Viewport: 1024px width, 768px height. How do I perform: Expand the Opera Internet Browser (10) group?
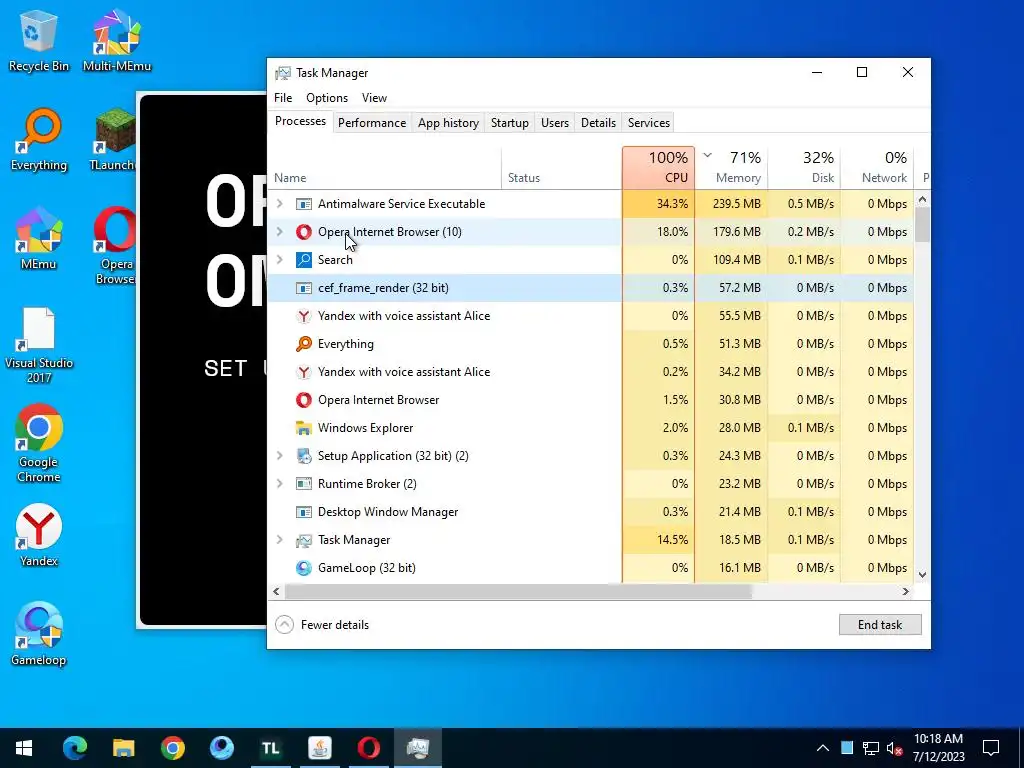(280, 232)
